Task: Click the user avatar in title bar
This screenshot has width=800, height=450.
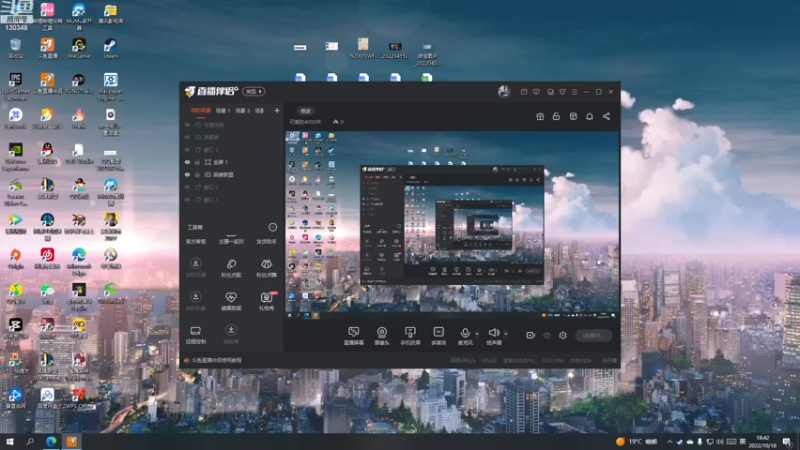Action: pyautogui.click(x=504, y=91)
